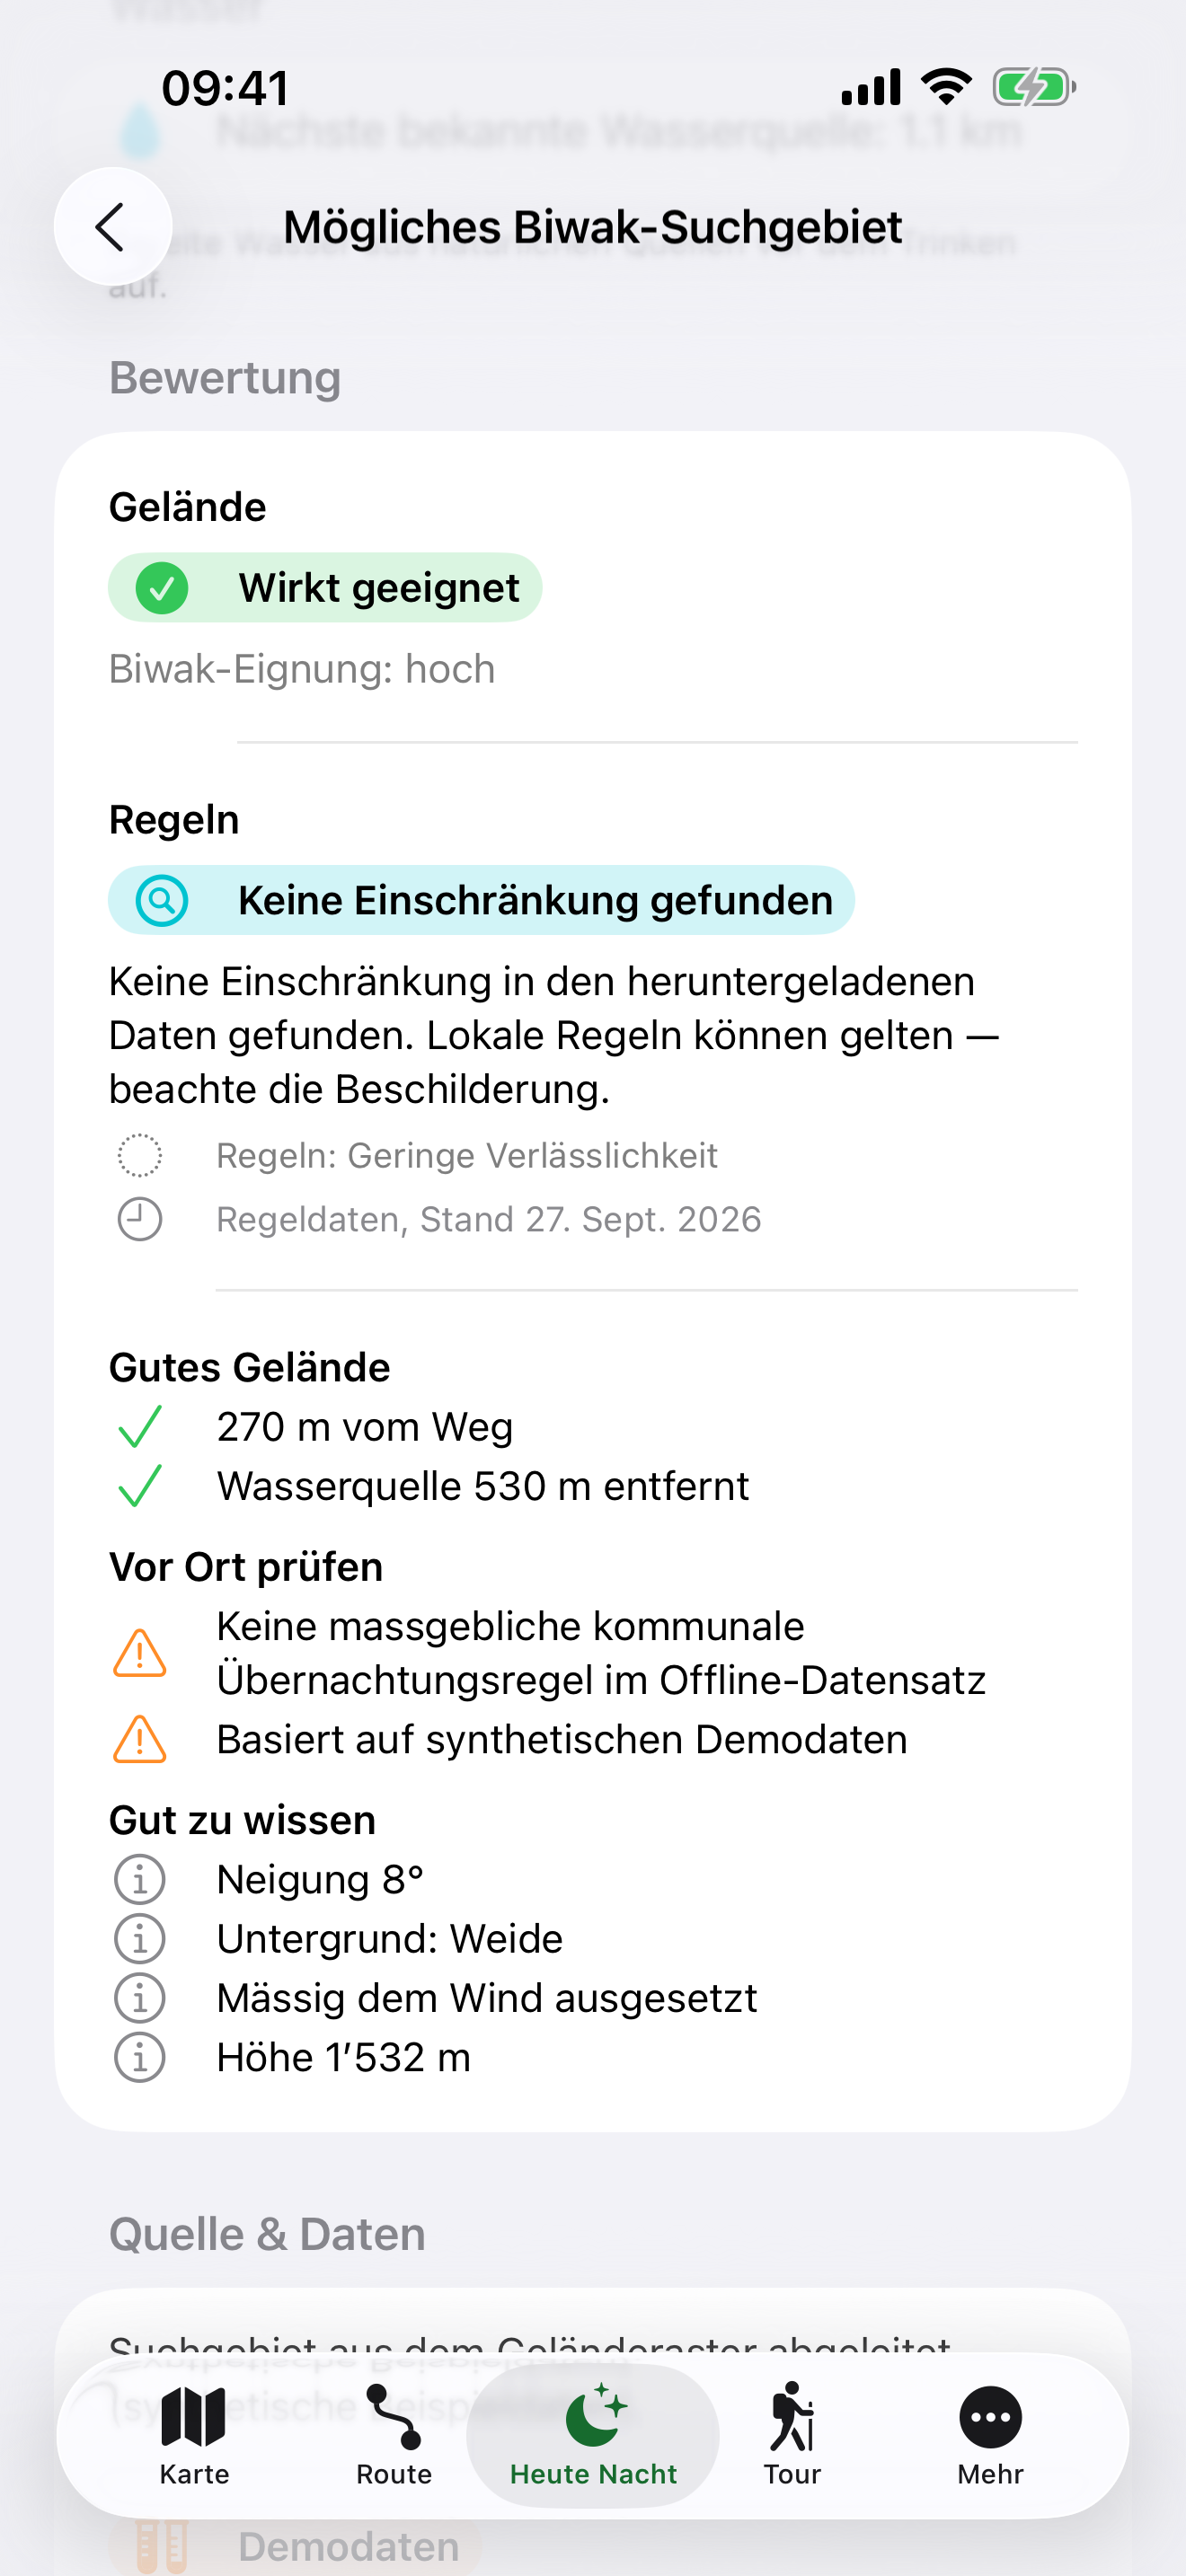Tap the green check in Wirkt geeignet
1186x2576 pixels.
pos(162,588)
